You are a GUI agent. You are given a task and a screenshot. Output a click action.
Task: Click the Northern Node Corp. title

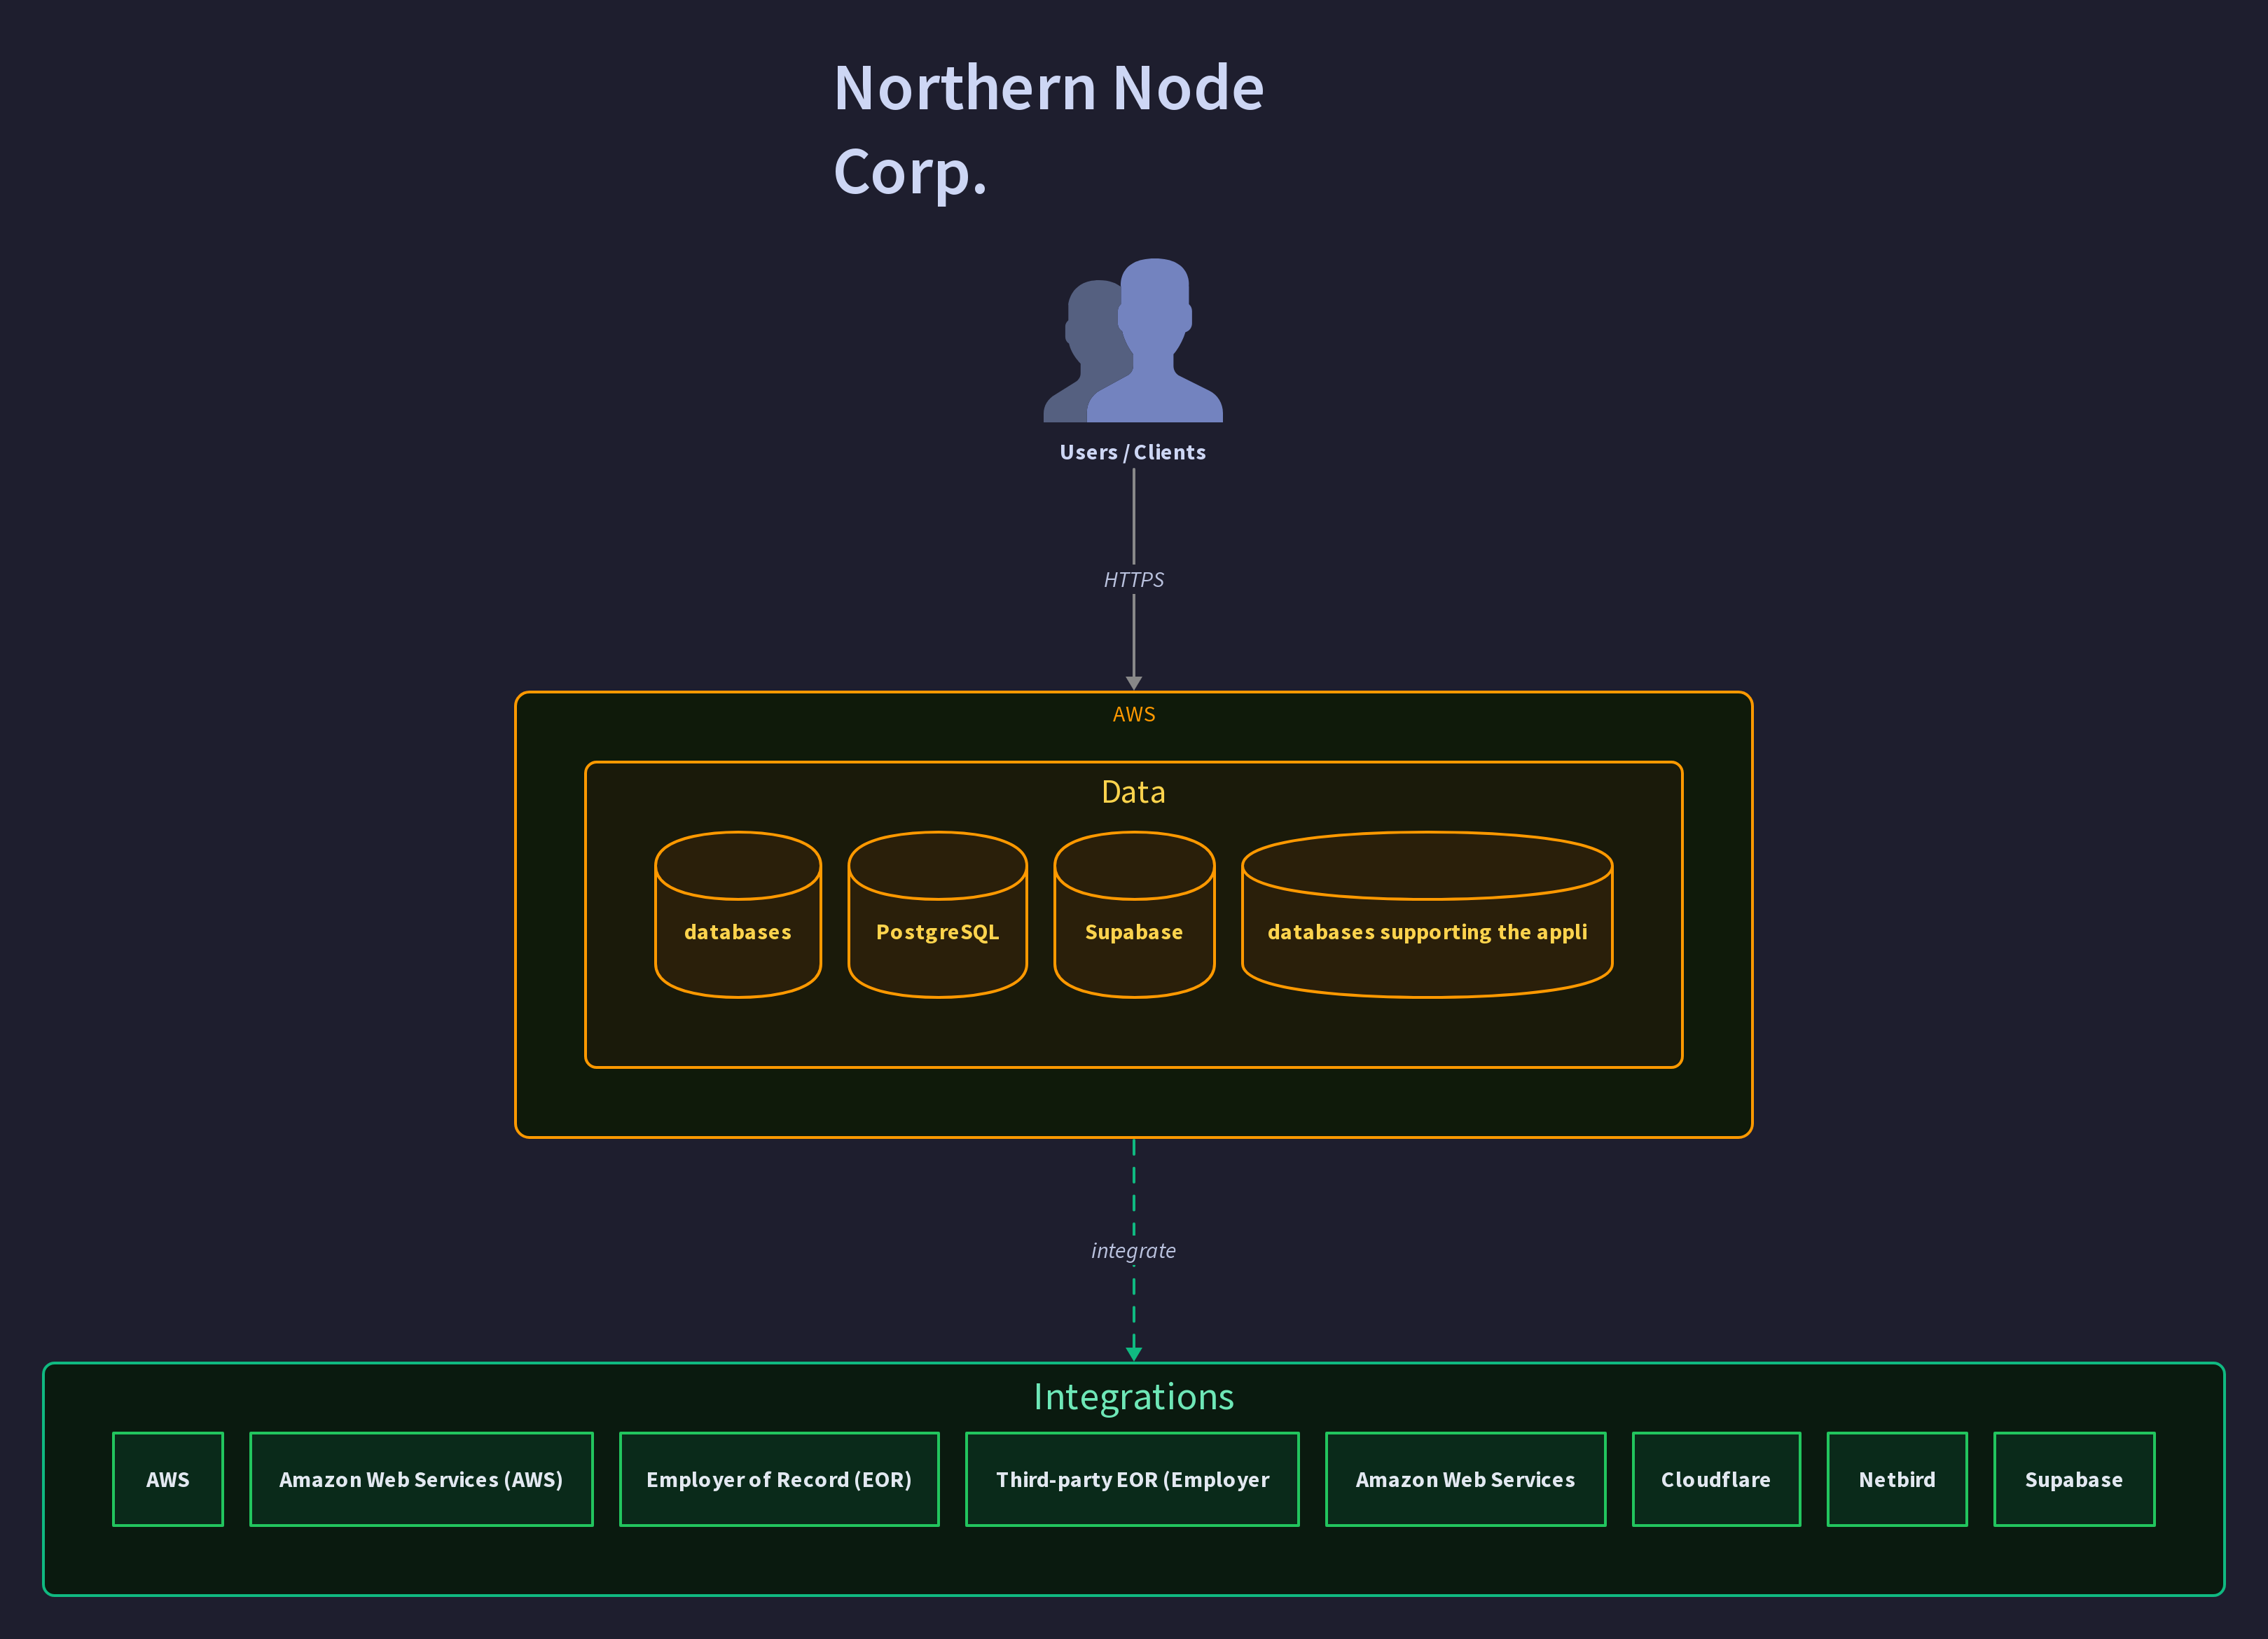pyautogui.click(x=1049, y=129)
